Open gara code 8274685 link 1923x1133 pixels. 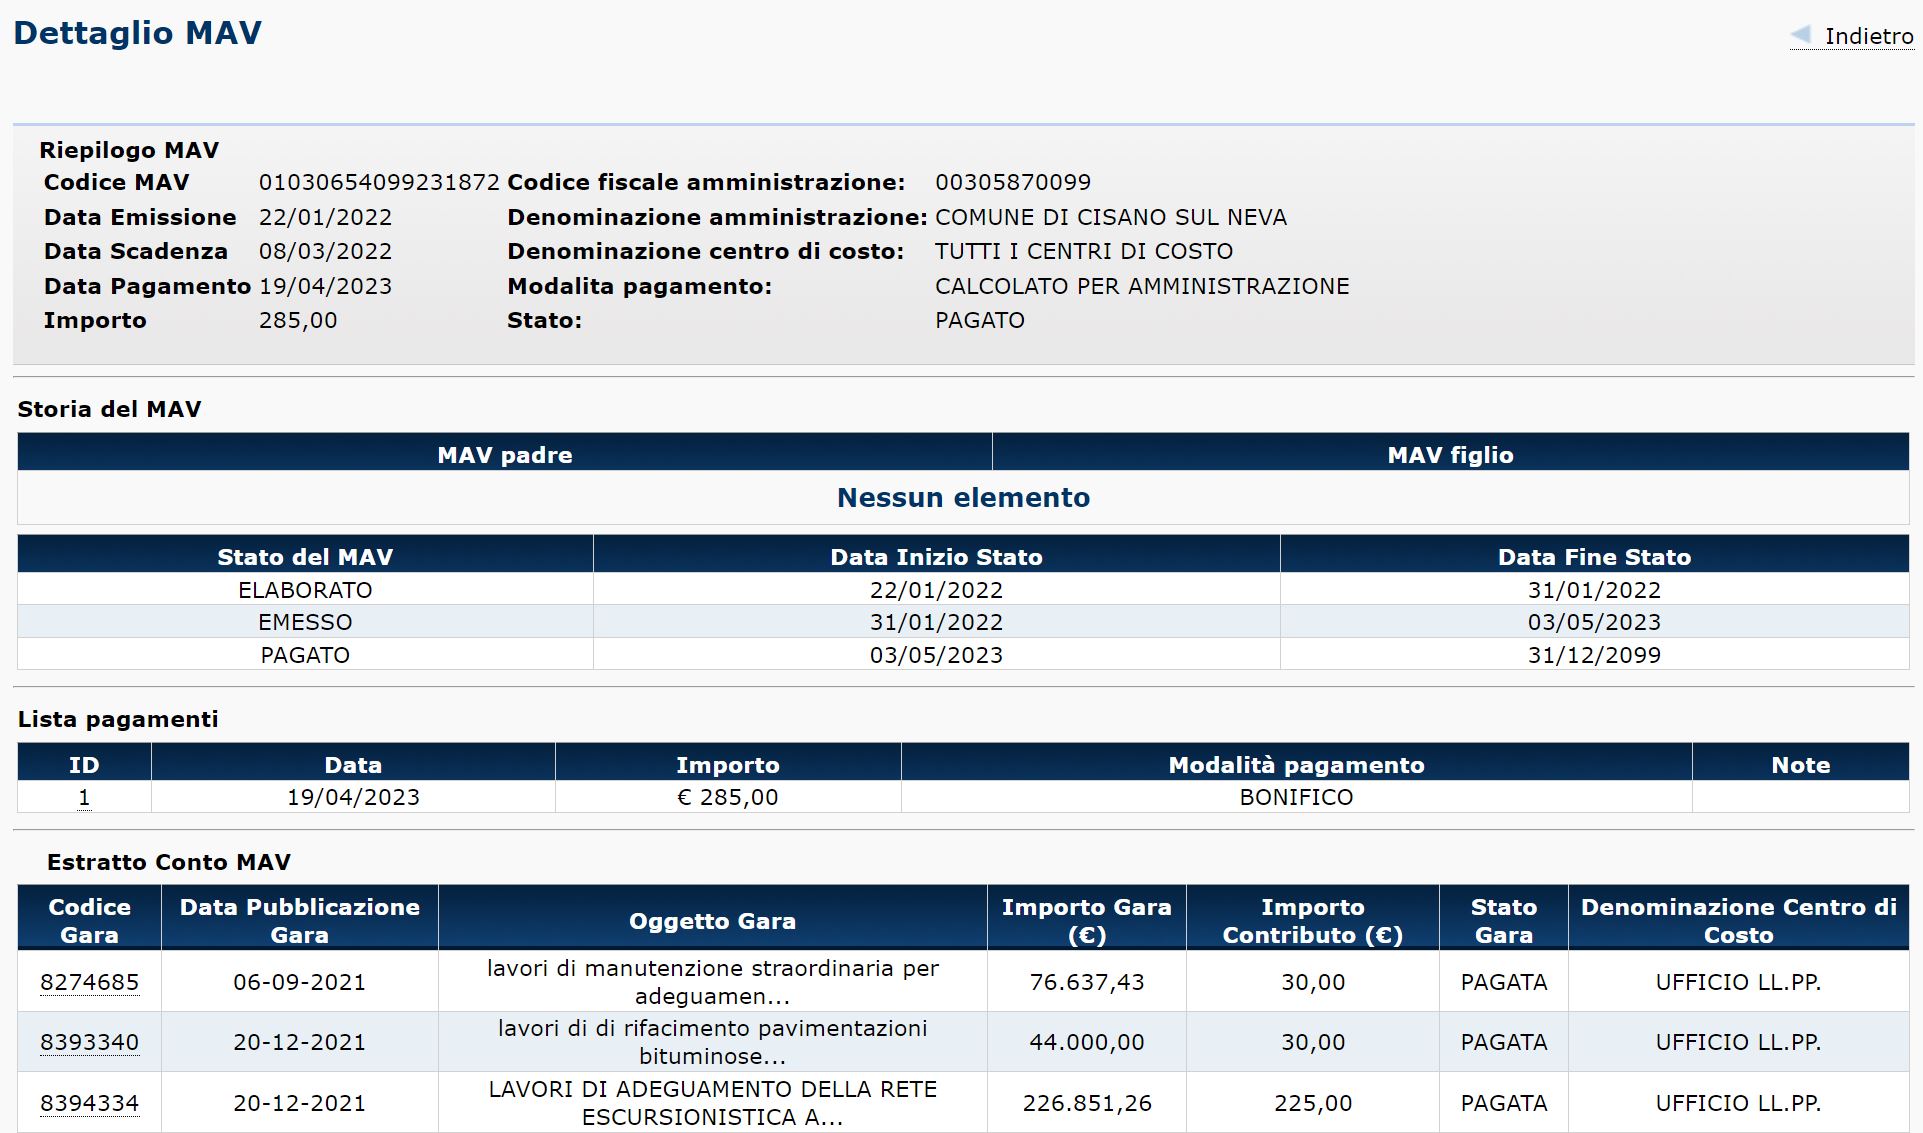click(89, 983)
